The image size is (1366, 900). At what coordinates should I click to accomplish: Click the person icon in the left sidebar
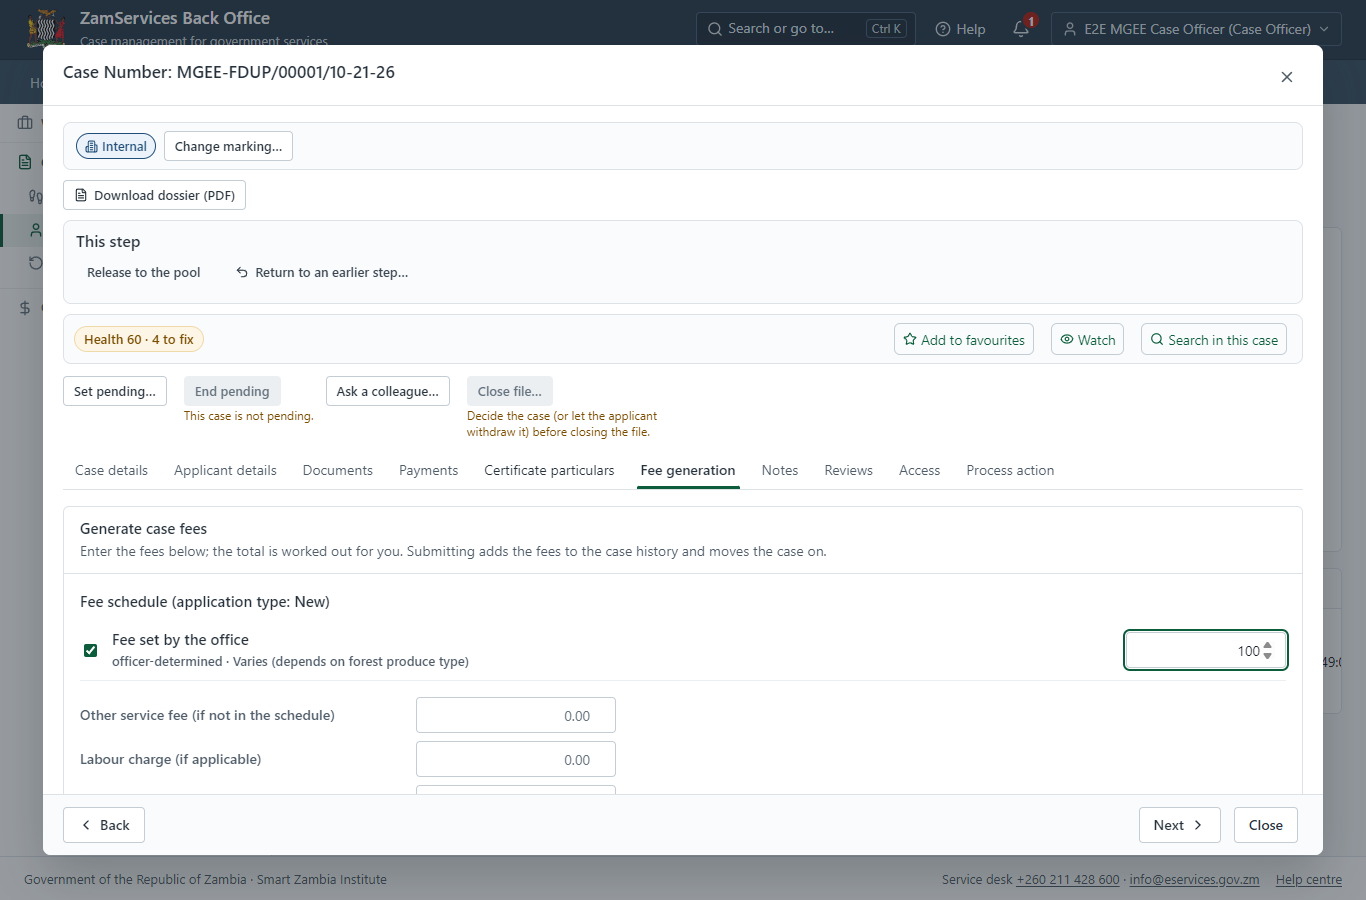click(36, 230)
